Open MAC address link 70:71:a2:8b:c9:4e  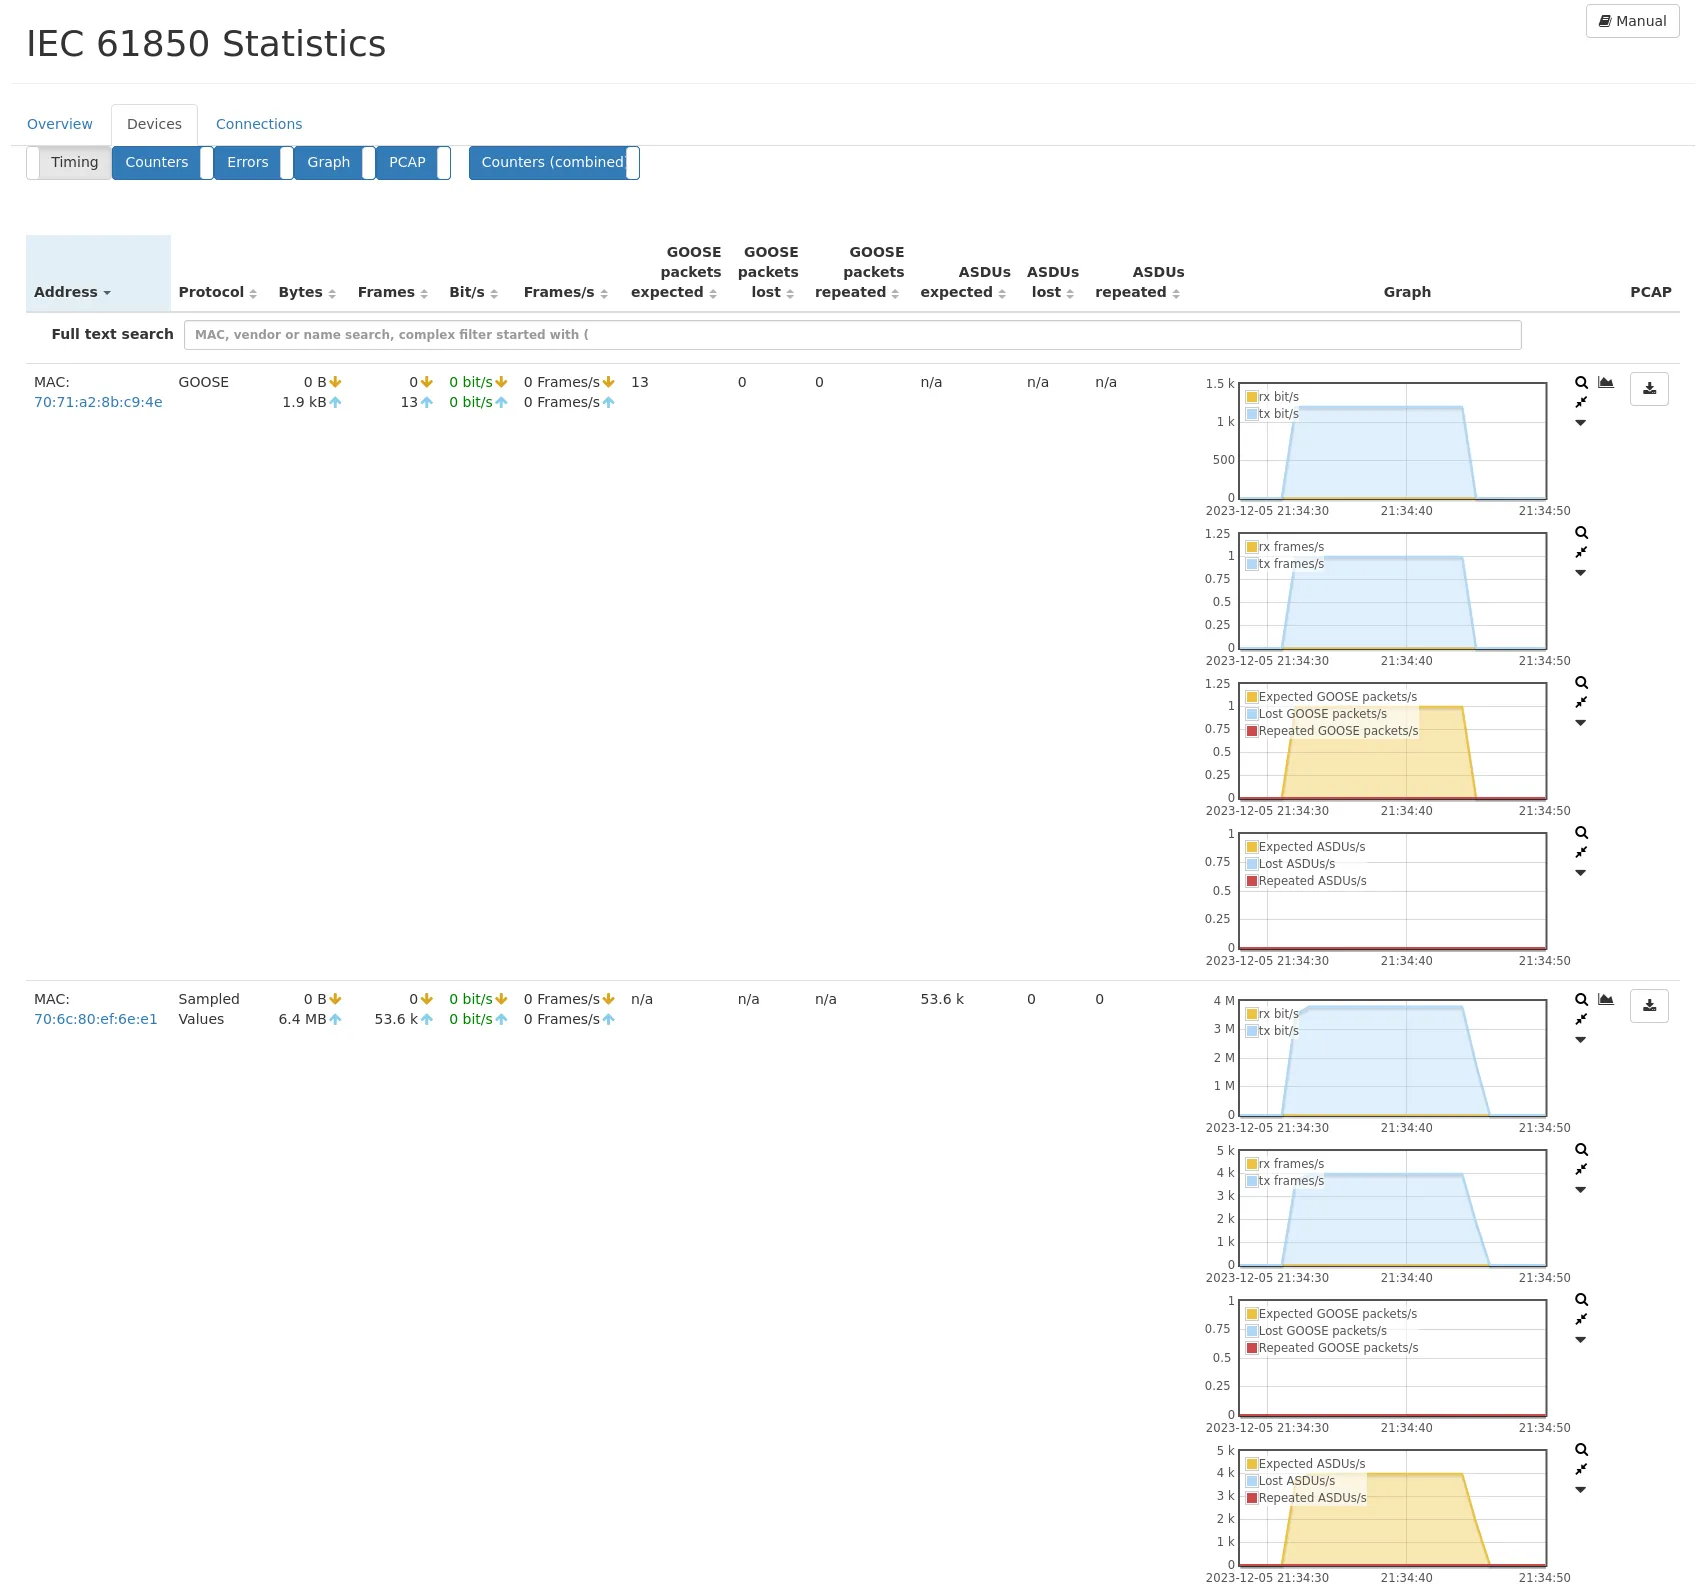coord(98,402)
